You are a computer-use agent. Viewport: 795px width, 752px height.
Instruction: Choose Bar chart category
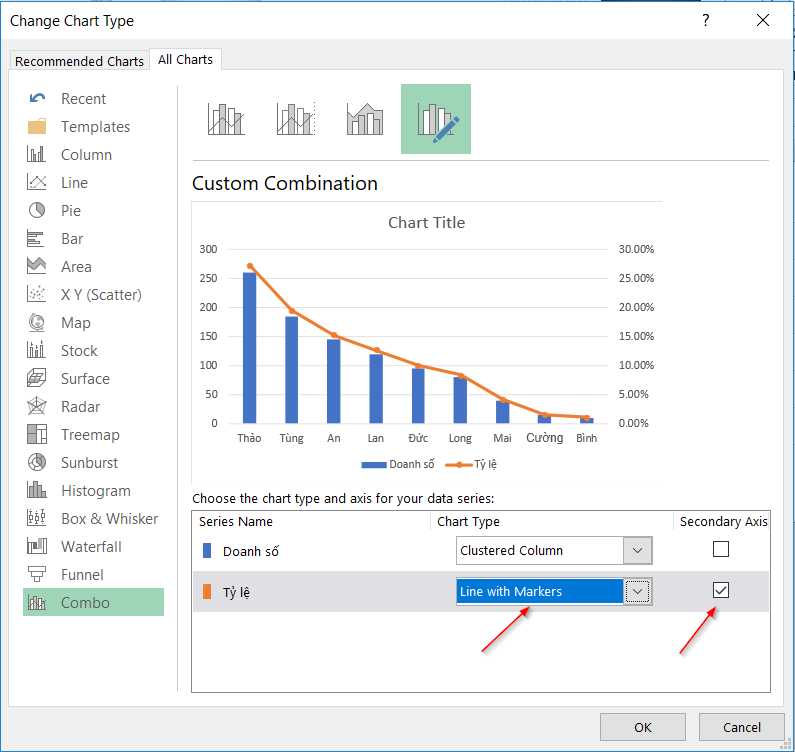tap(93, 238)
